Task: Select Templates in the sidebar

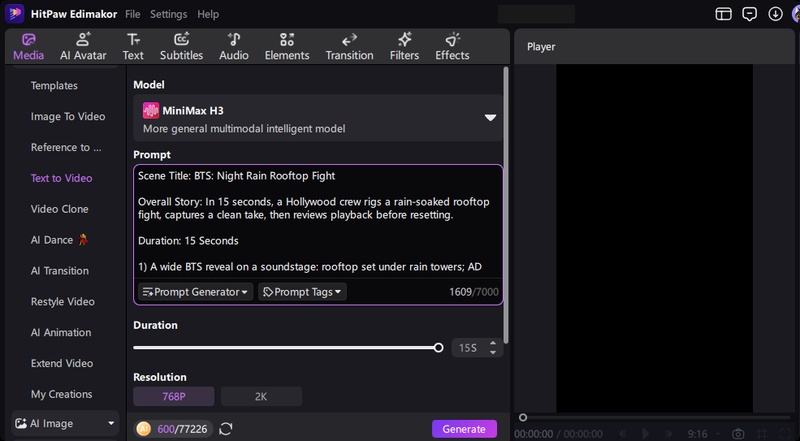Action: [54, 86]
